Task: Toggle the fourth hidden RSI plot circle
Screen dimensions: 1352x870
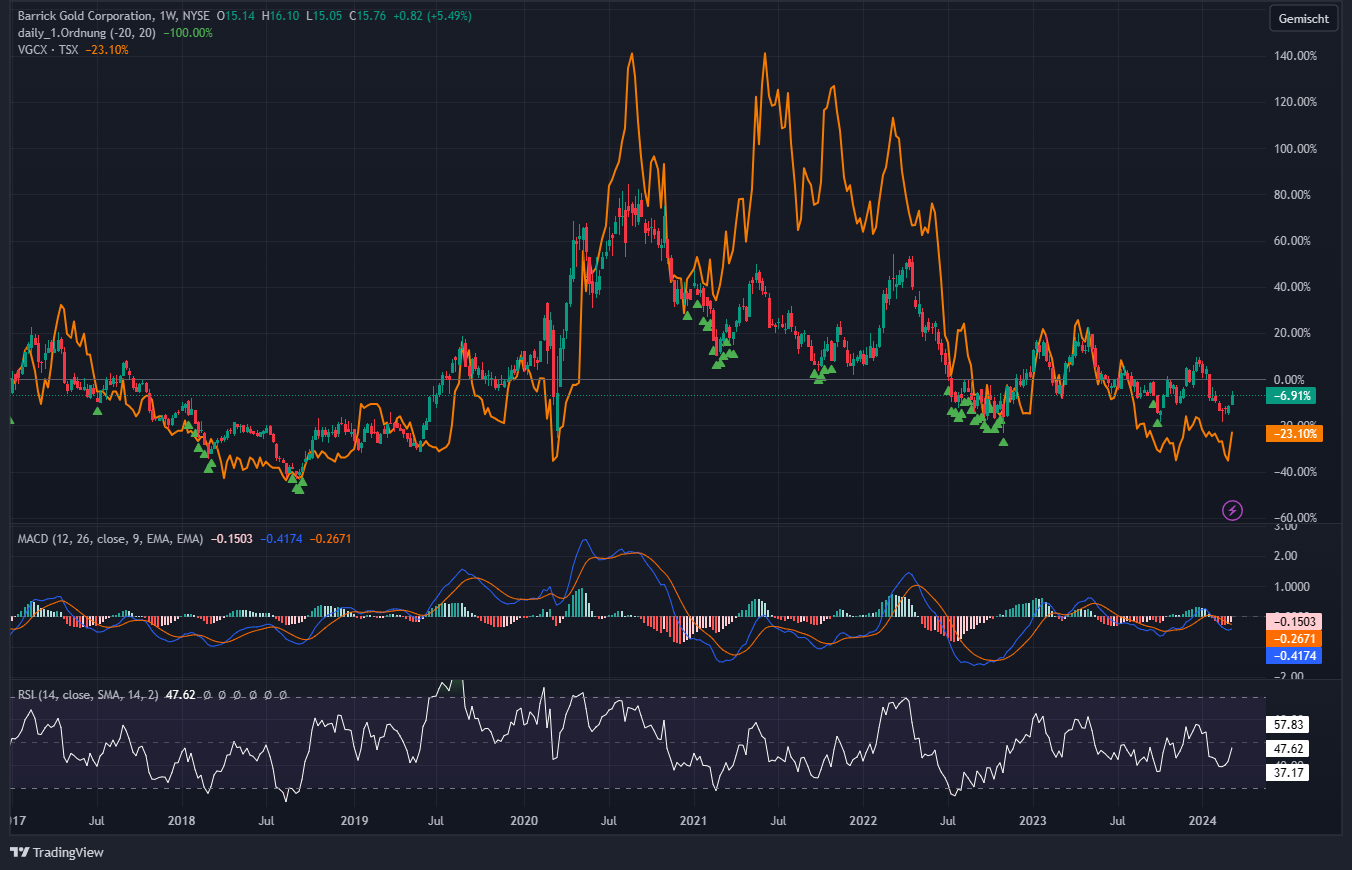Action: pyautogui.click(x=253, y=695)
